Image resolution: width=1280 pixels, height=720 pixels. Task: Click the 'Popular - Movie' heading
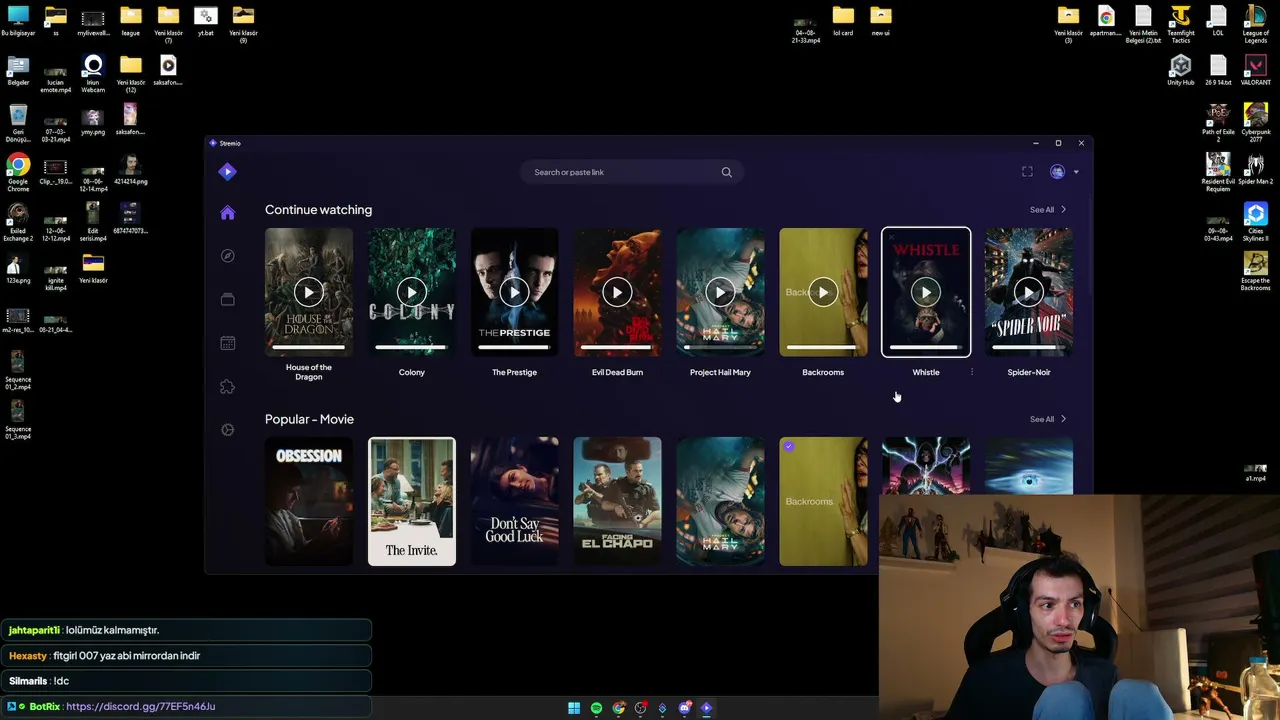[x=309, y=419]
